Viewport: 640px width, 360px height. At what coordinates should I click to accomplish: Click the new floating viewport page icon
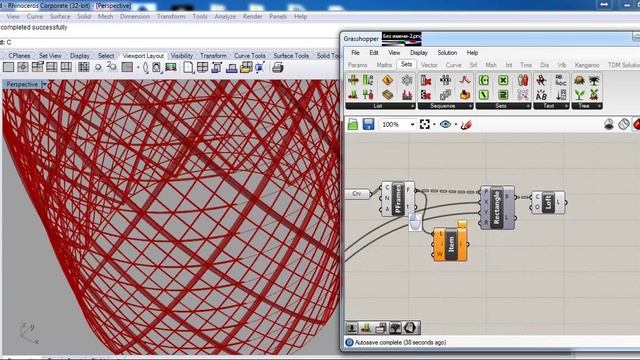(x=187, y=67)
